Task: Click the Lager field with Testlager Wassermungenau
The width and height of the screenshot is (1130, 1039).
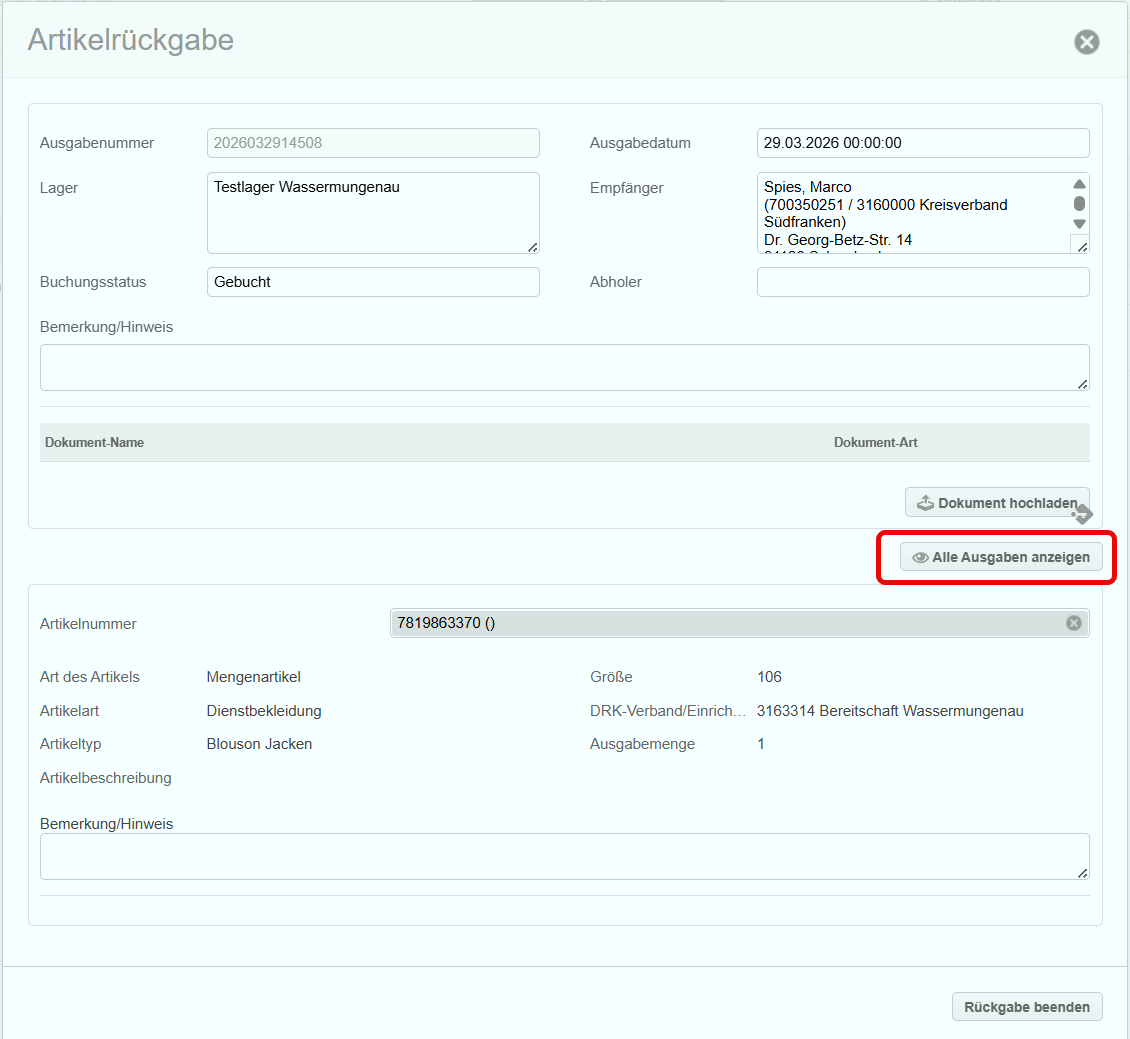Action: click(370, 210)
